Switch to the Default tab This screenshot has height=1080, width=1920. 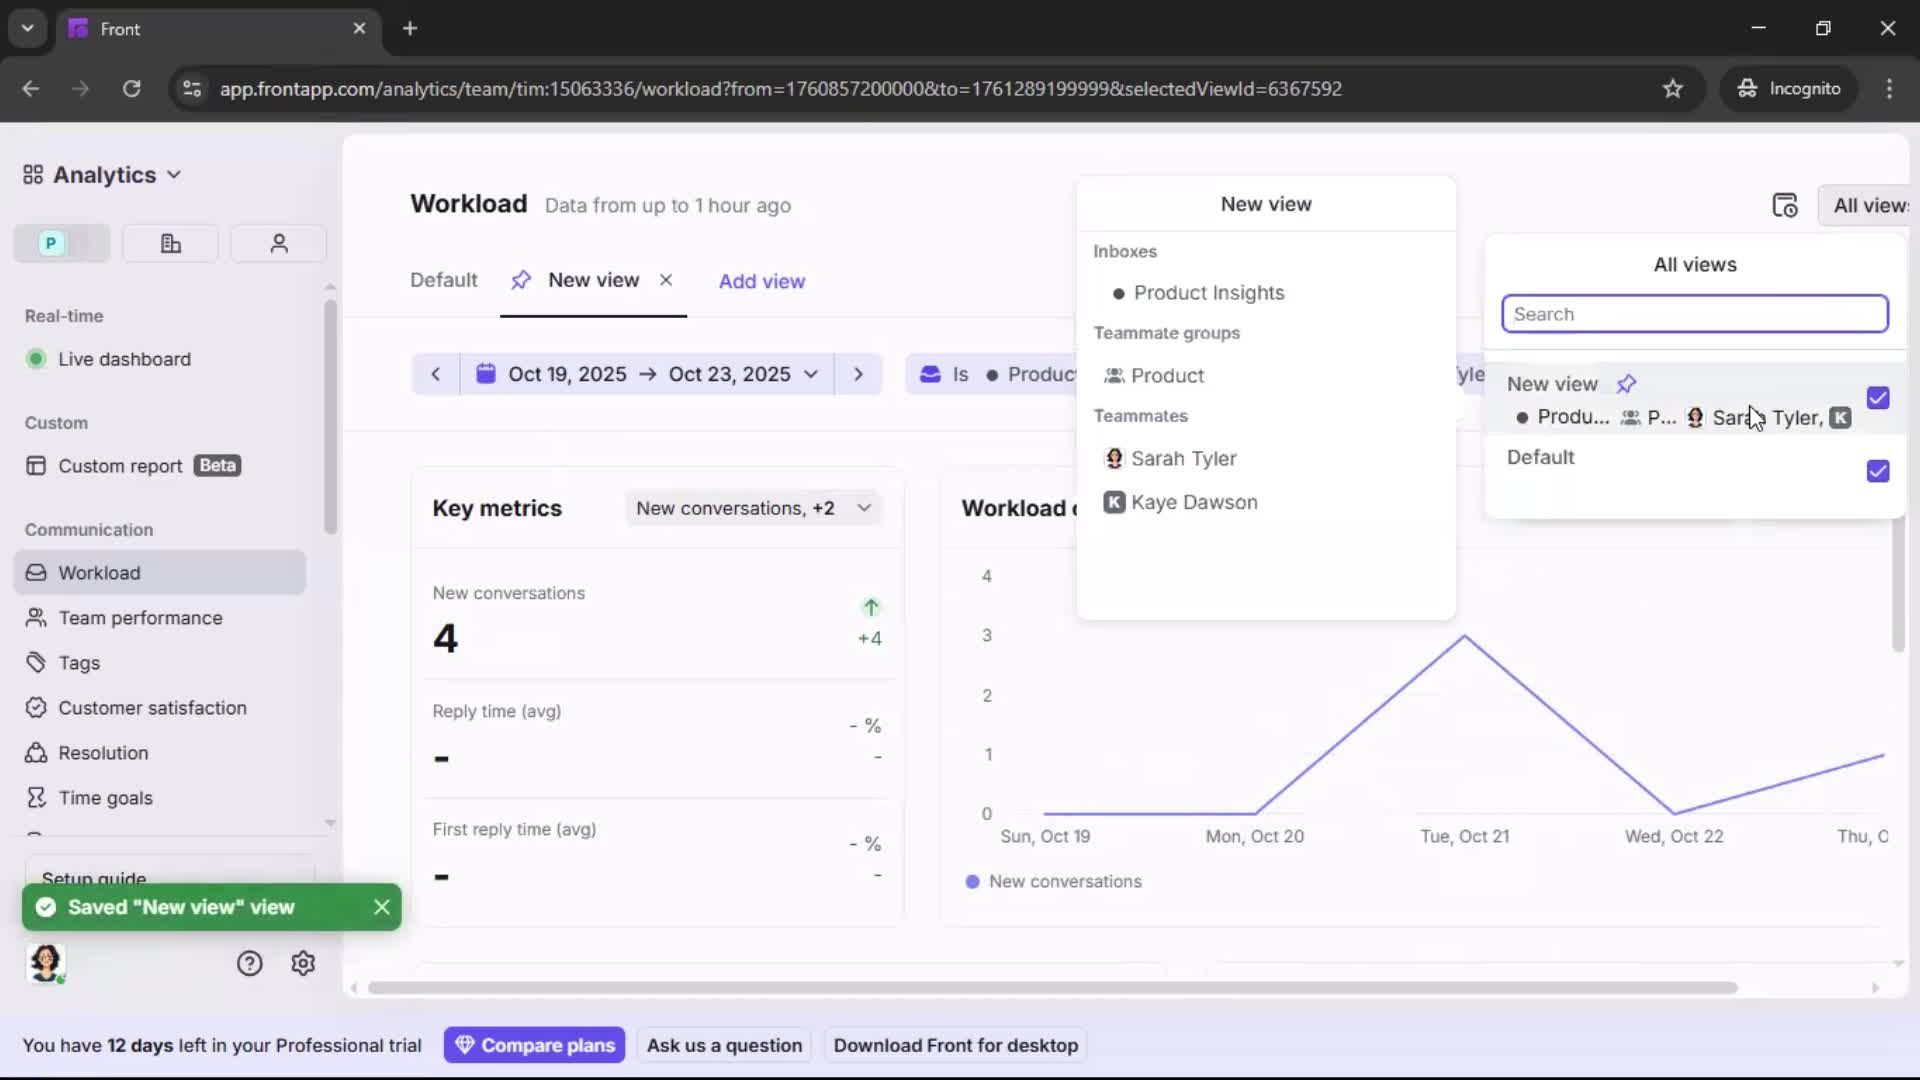coord(443,280)
